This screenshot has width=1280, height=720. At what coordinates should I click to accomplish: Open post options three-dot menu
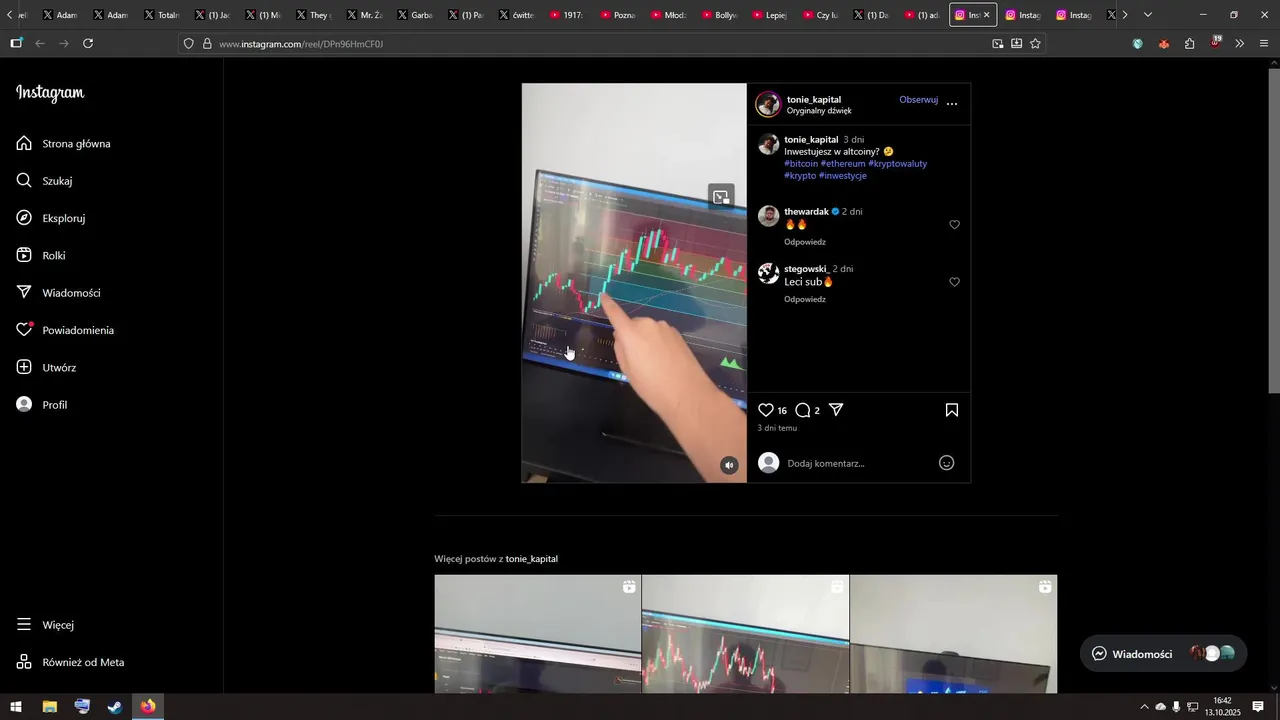click(952, 104)
